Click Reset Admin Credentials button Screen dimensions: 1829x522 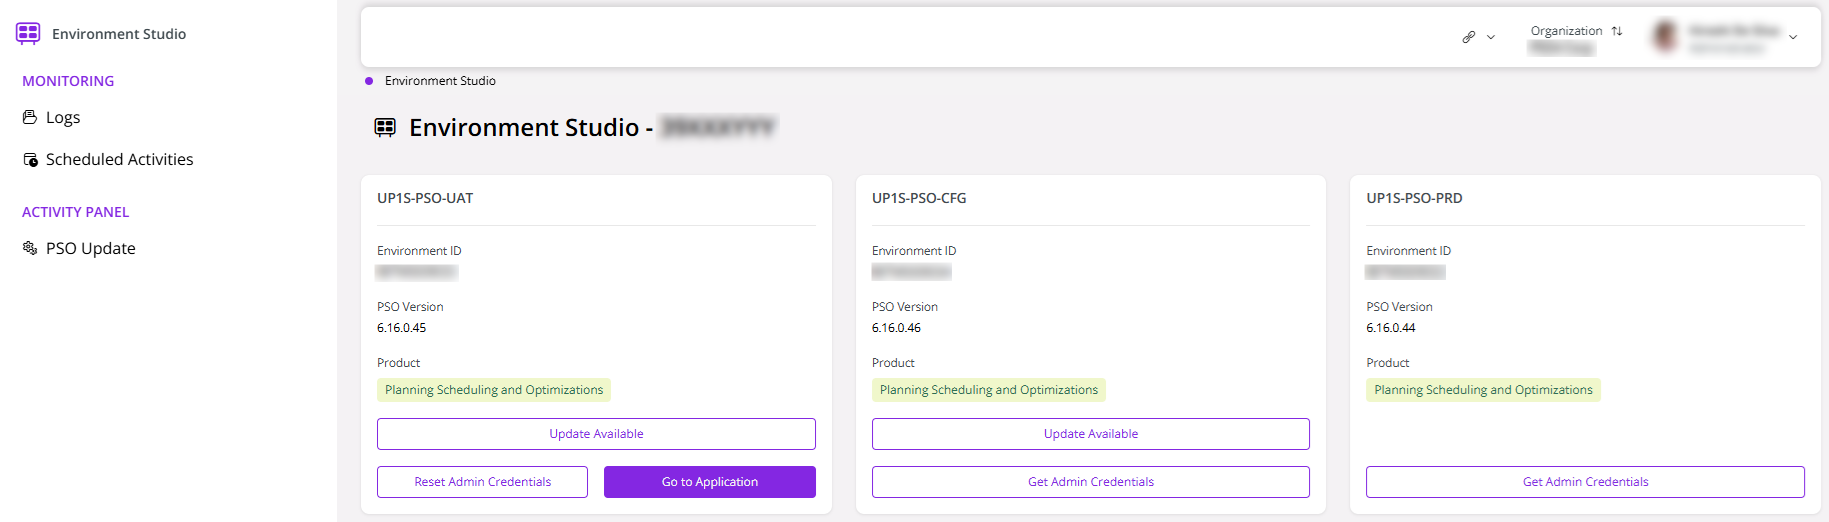pos(482,482)
